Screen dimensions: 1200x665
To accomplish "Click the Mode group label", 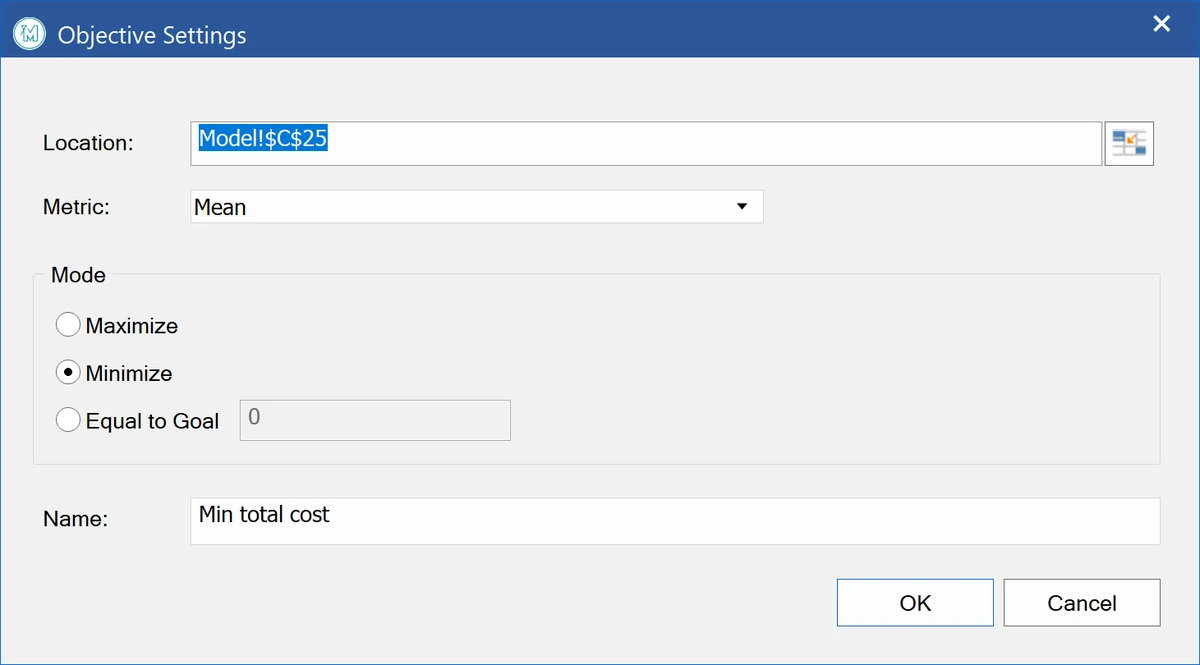I will tap(78, 275).
